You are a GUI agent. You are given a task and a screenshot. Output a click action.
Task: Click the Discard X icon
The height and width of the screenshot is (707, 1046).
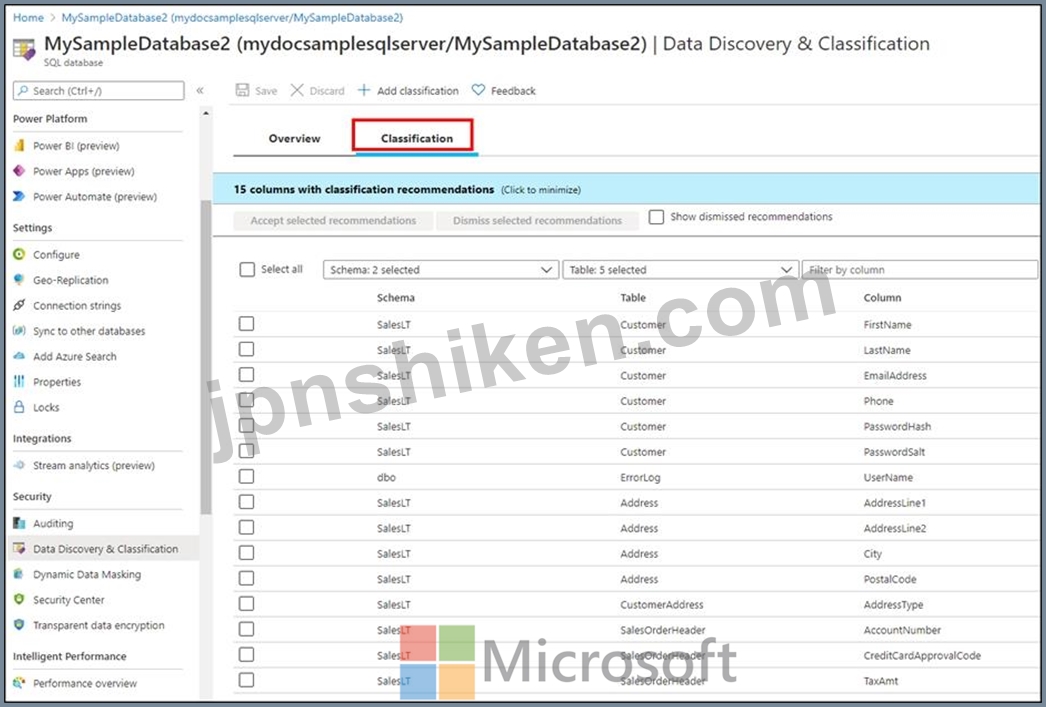click(x=297, y=90)
